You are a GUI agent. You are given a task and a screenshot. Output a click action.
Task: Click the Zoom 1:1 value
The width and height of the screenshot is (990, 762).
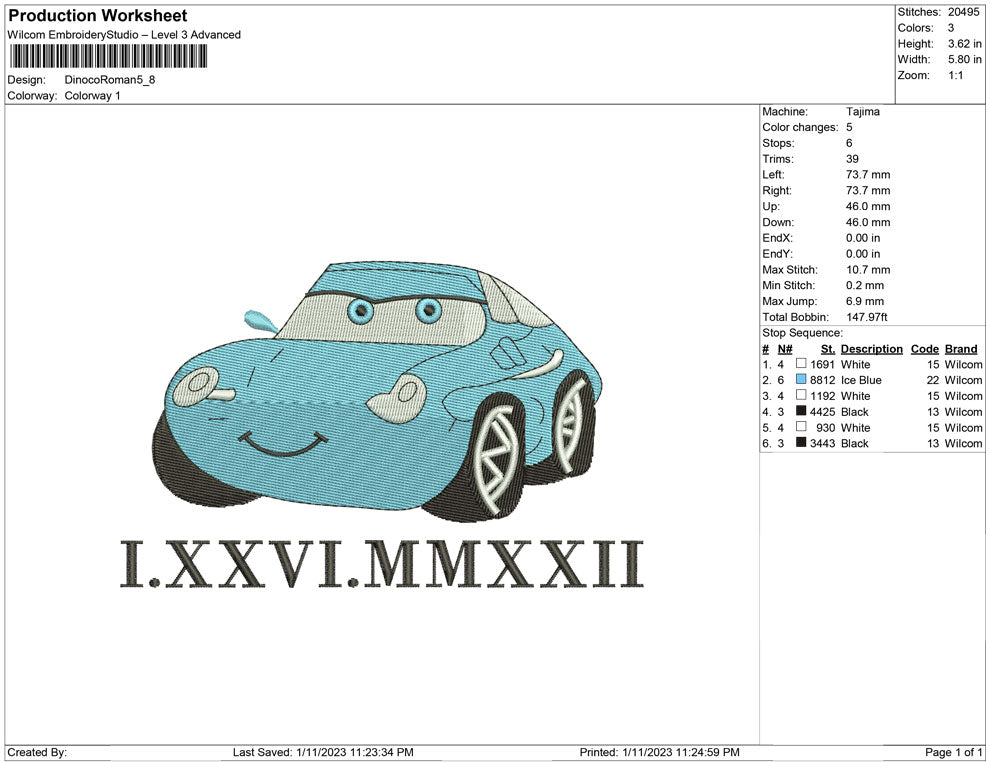pos(955,75)
